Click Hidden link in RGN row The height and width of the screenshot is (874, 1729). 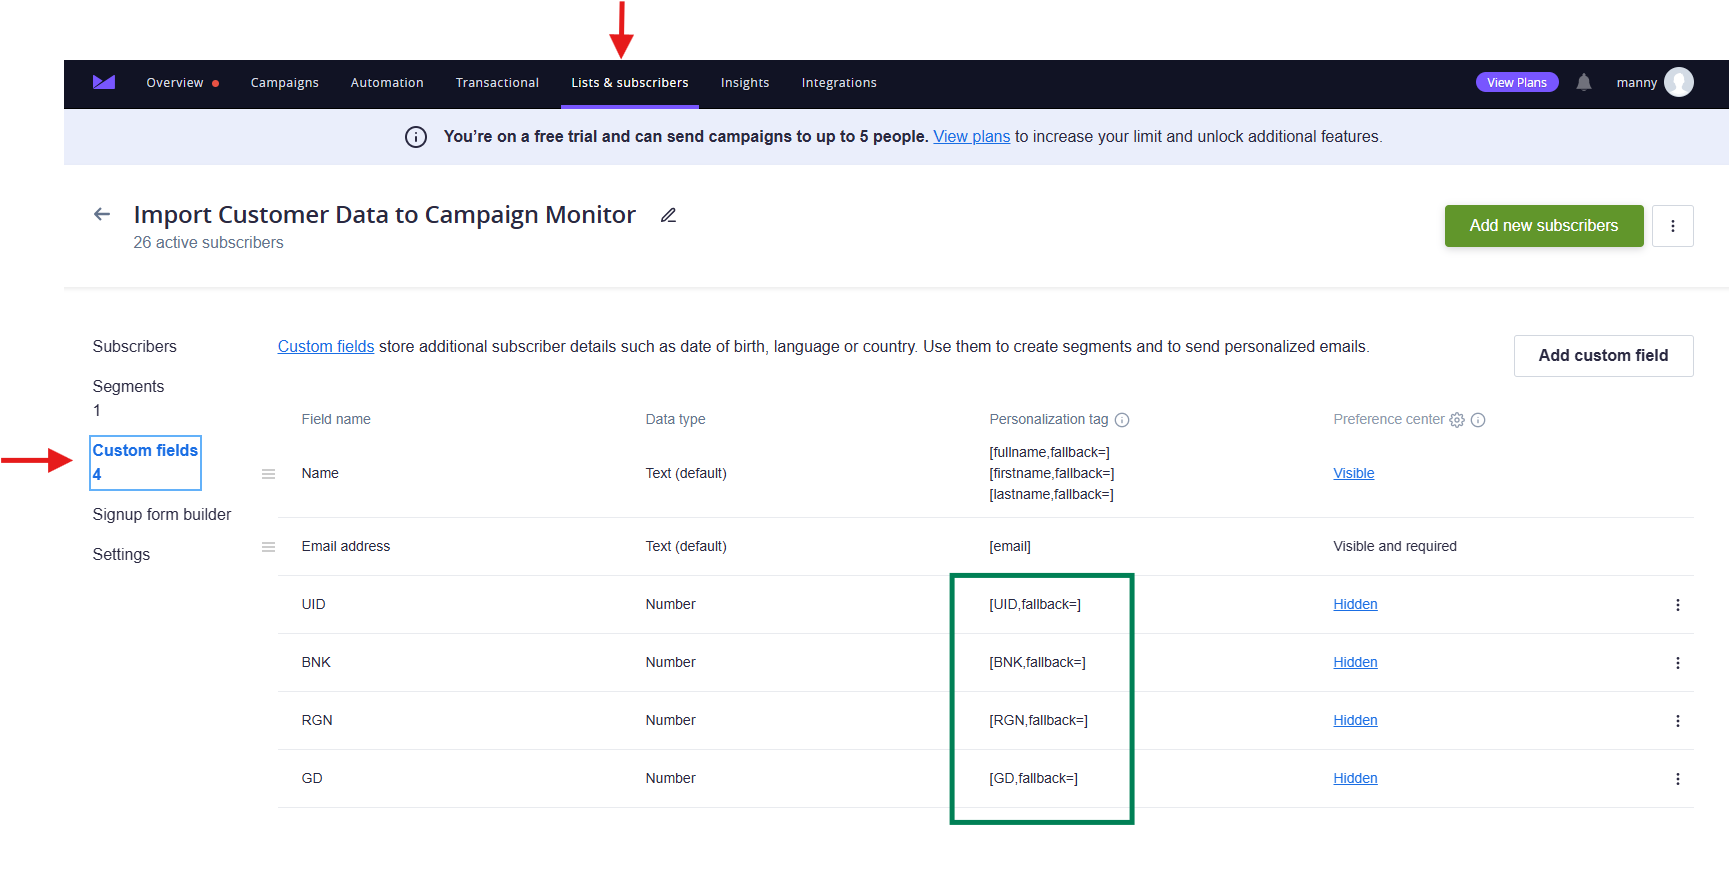point(1355,721)
